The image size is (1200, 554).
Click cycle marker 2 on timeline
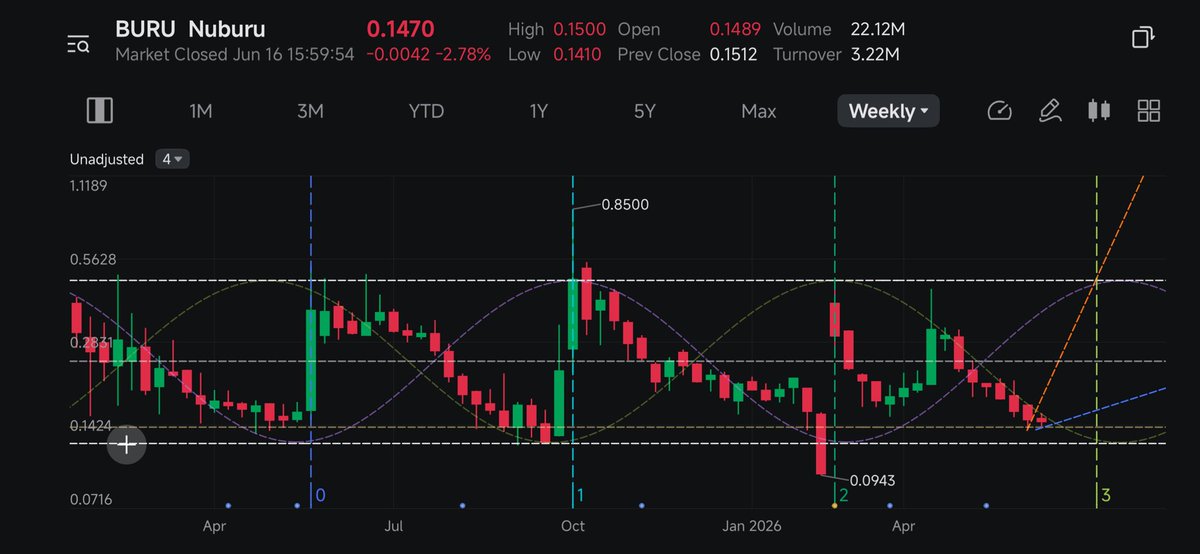point(843,495)
